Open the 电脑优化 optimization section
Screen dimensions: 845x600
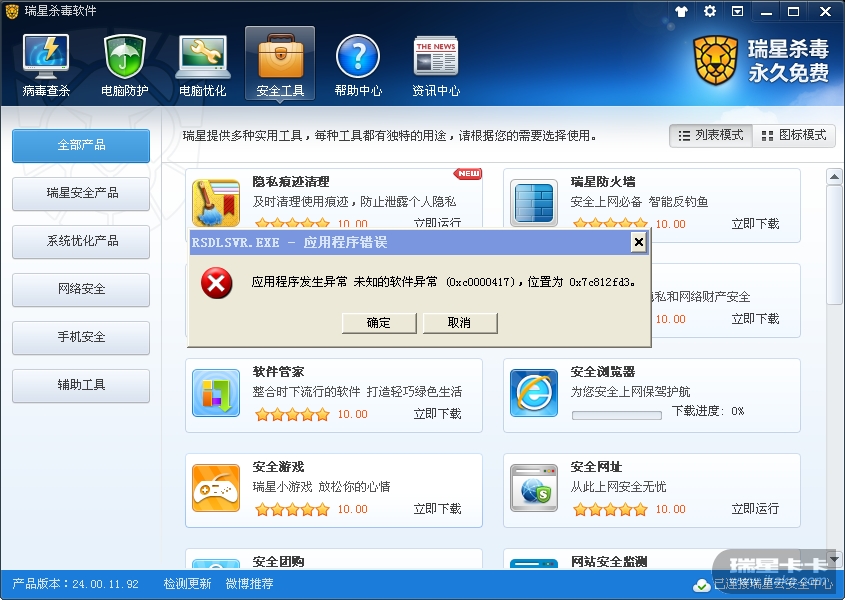coord(203,65)
